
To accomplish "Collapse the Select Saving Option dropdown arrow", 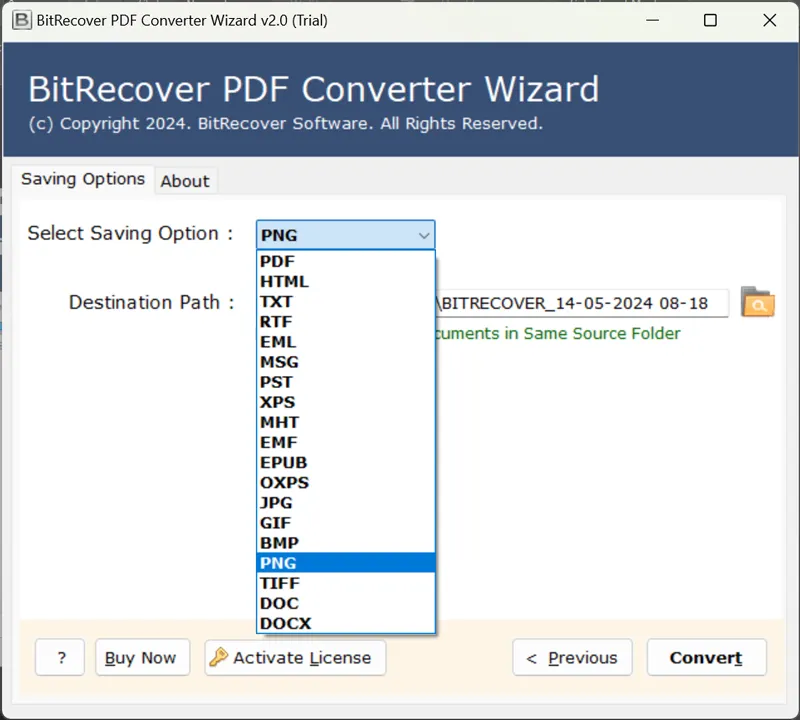I will (424, 236).
